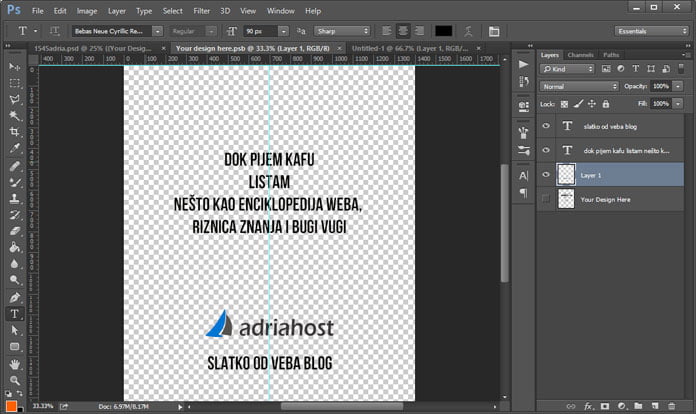Create a new group folder

(638, 406)
